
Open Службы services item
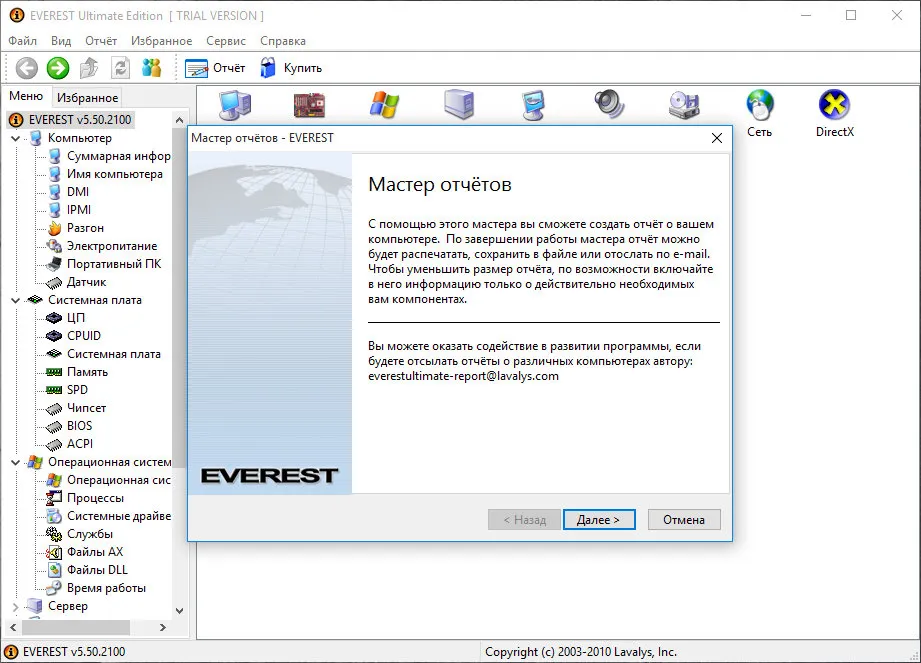[79, 534]
